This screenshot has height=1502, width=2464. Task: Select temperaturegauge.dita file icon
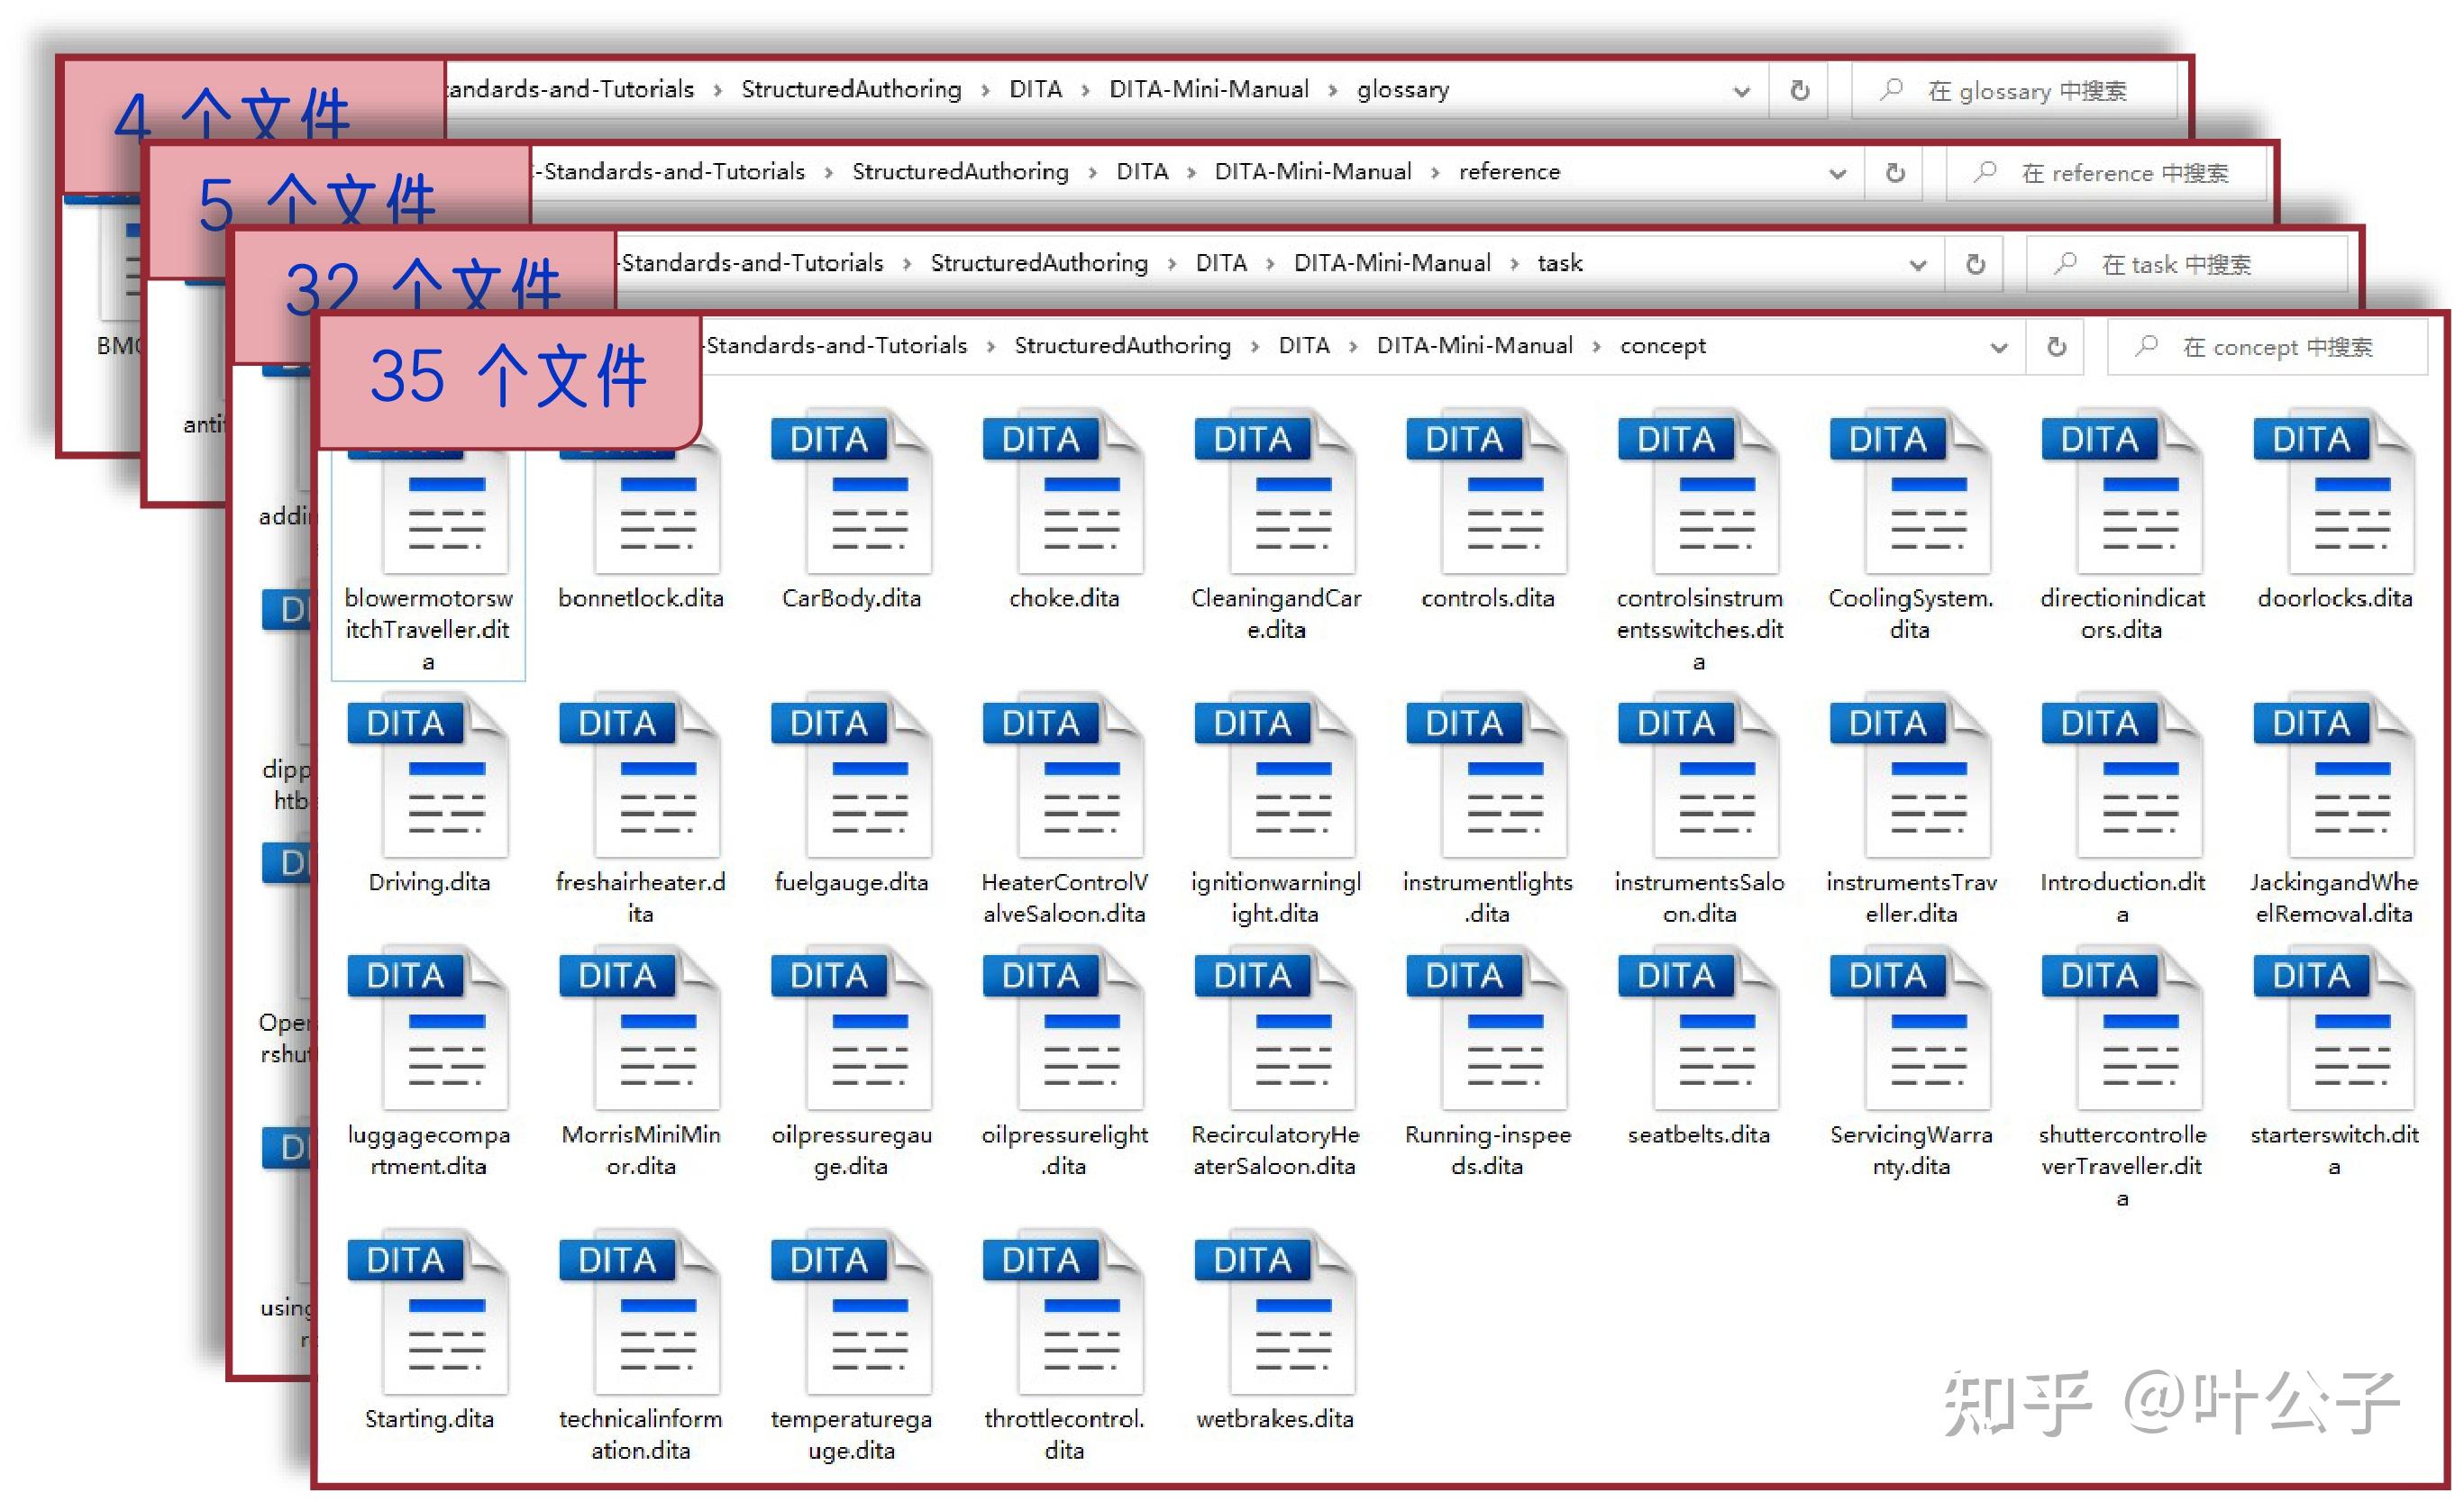click(851, 1312)
